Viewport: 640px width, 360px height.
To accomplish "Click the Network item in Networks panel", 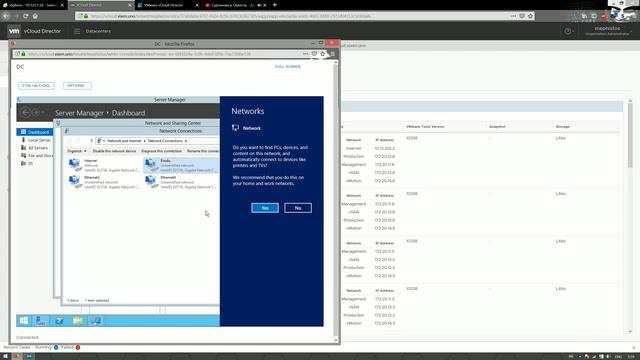I will pos(247,128).
